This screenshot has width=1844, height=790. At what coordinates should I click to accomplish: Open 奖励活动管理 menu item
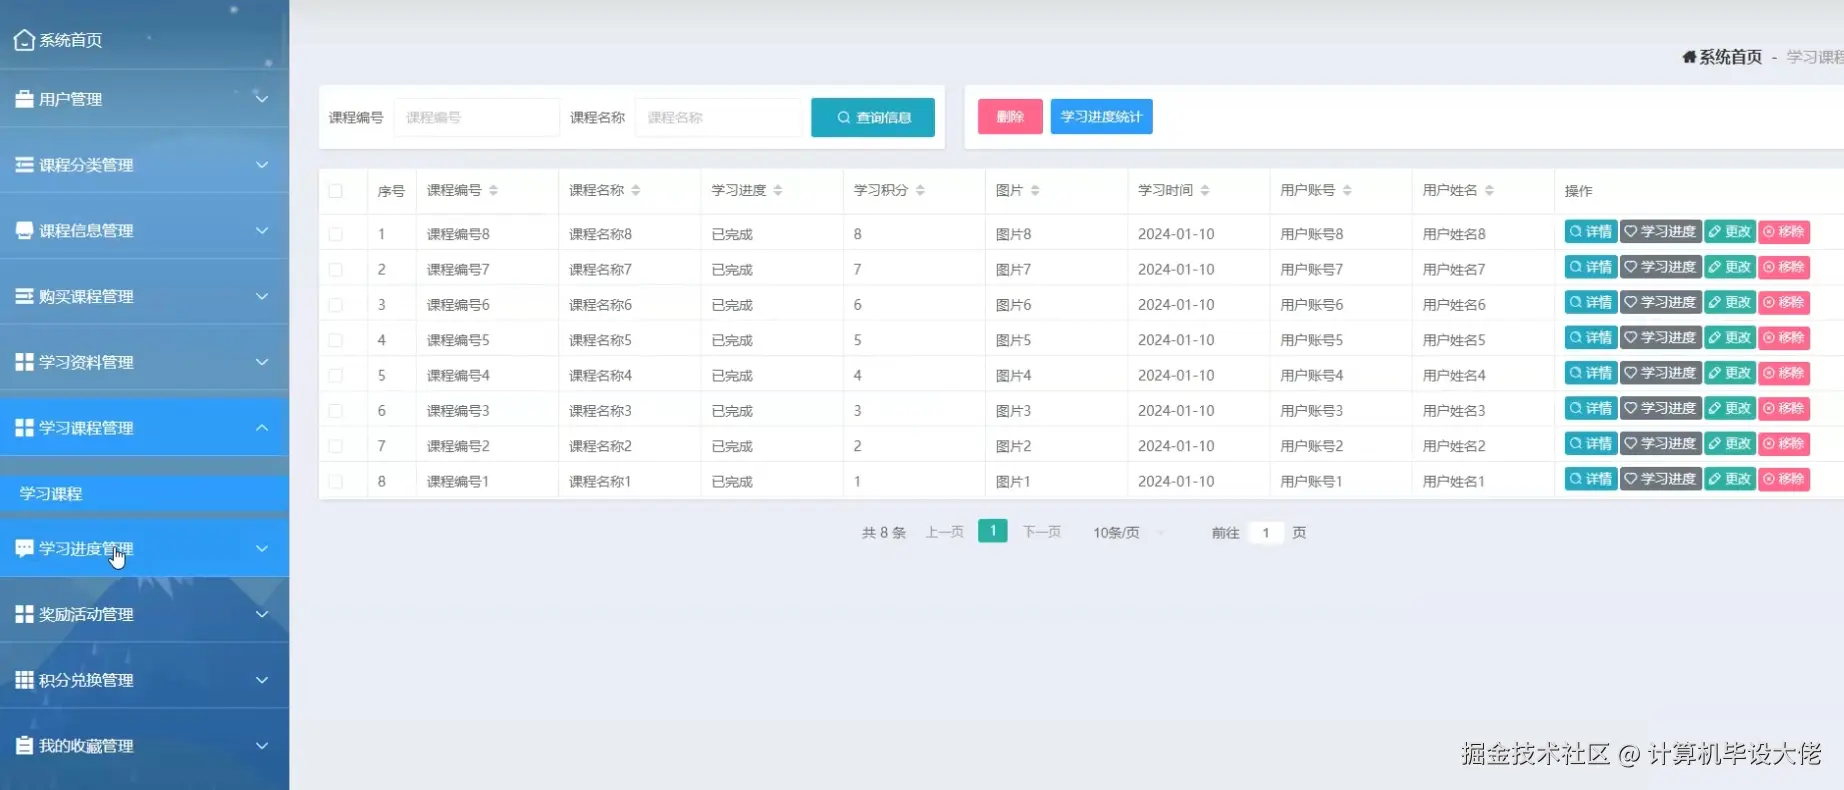pyautogui.click(x=144, y=614)
